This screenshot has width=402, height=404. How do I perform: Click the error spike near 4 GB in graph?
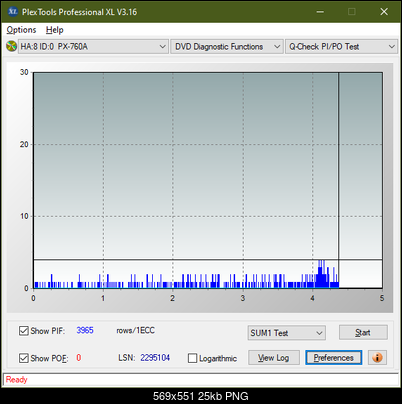click(321, 273)
